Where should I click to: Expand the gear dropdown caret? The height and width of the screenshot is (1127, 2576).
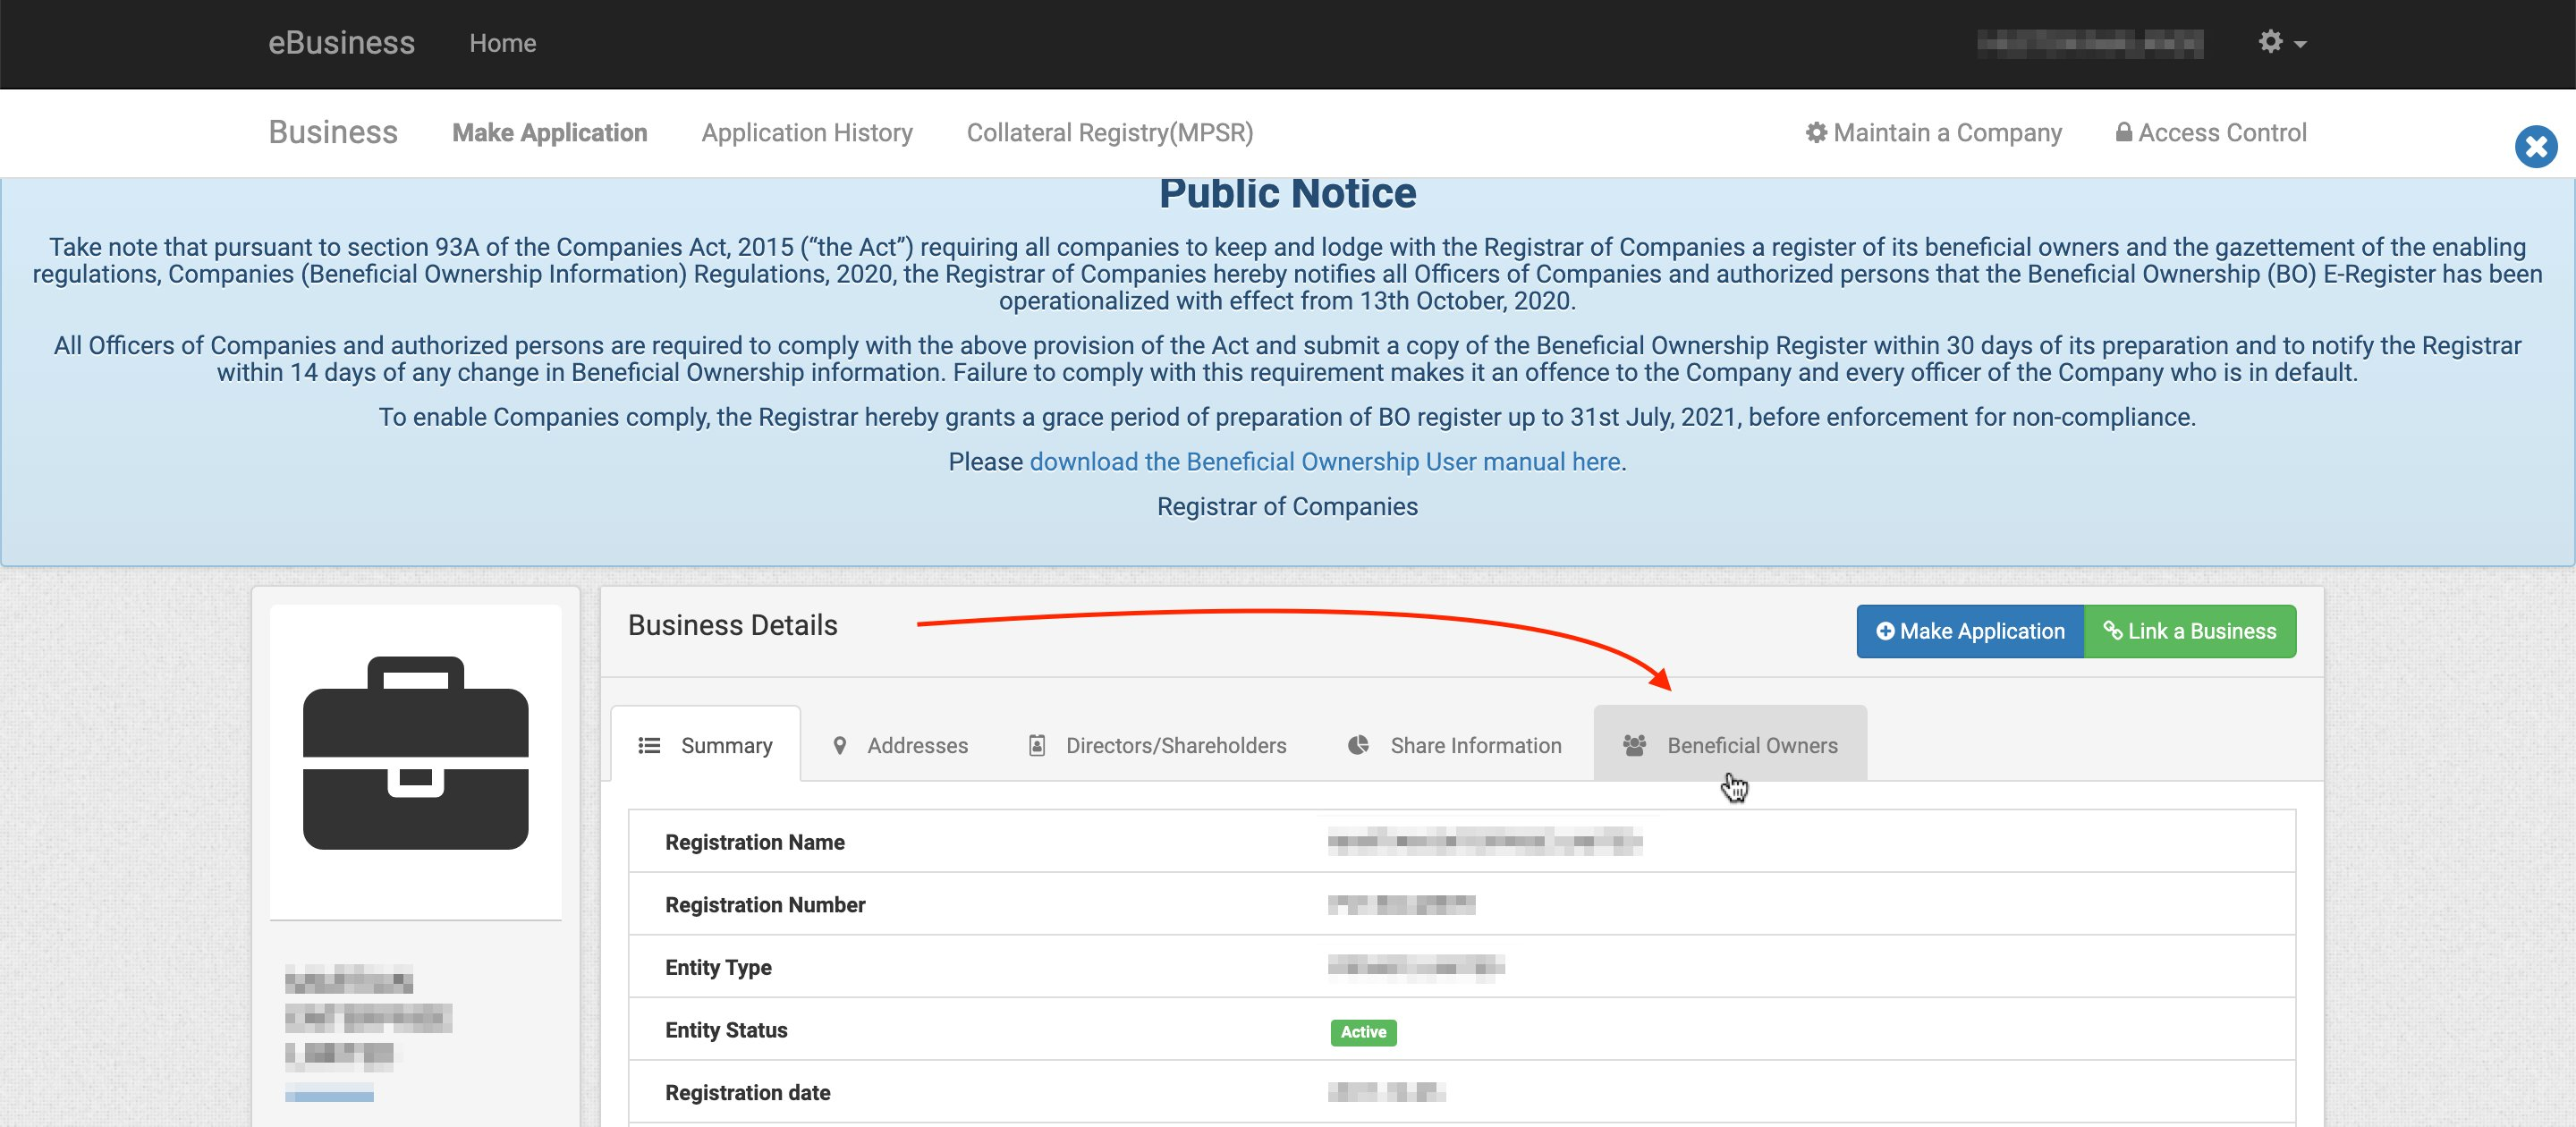2300,44
